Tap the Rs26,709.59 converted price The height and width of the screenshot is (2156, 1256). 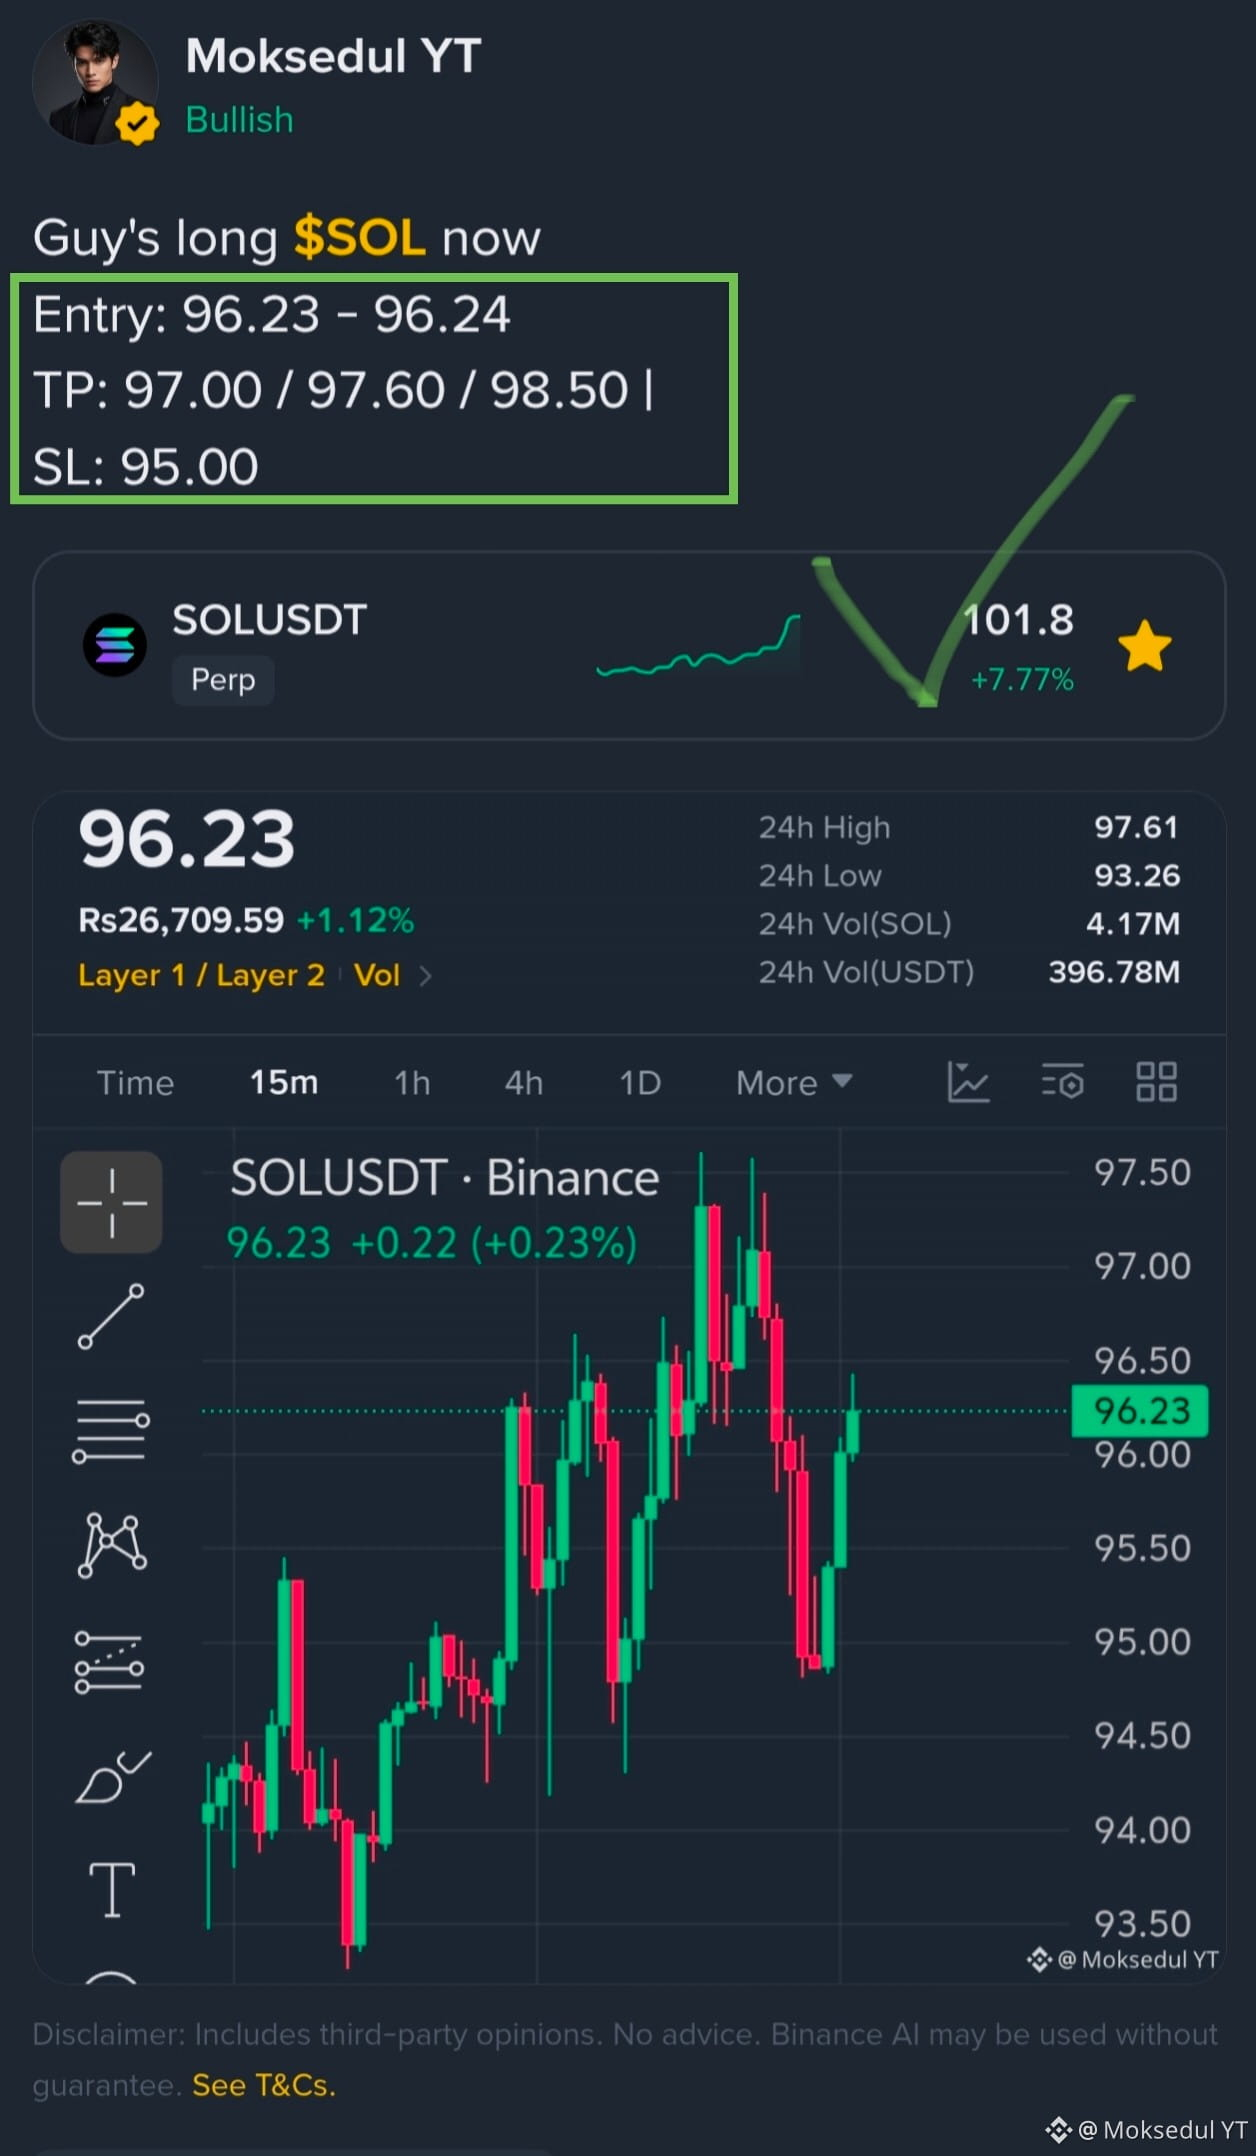pos(181,920)
